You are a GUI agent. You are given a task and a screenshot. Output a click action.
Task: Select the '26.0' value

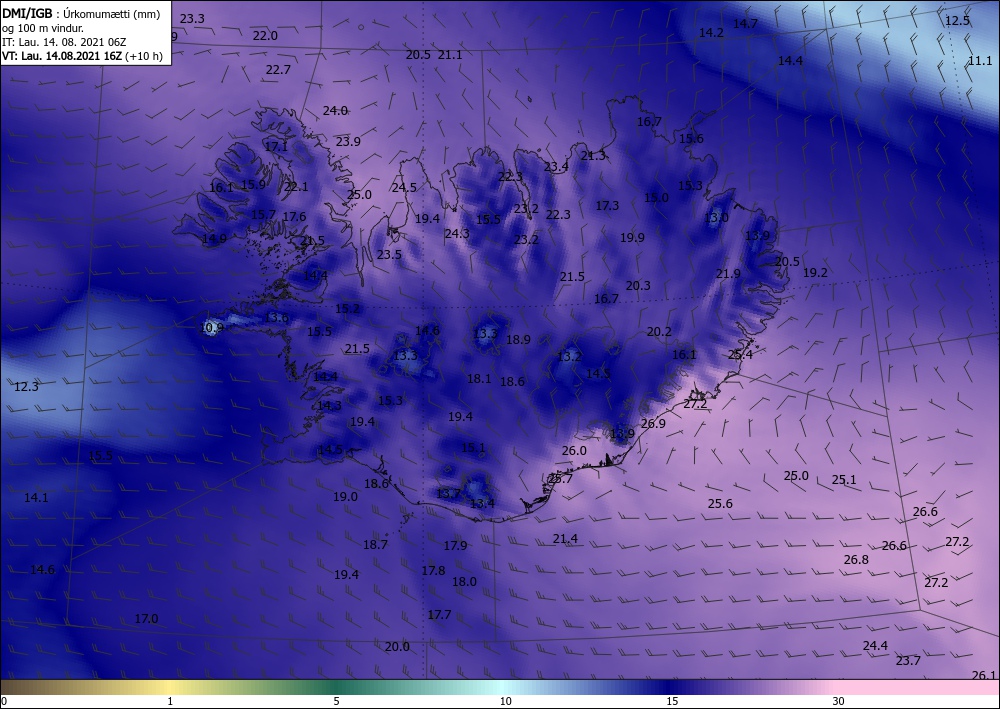[x=574, y=450]
